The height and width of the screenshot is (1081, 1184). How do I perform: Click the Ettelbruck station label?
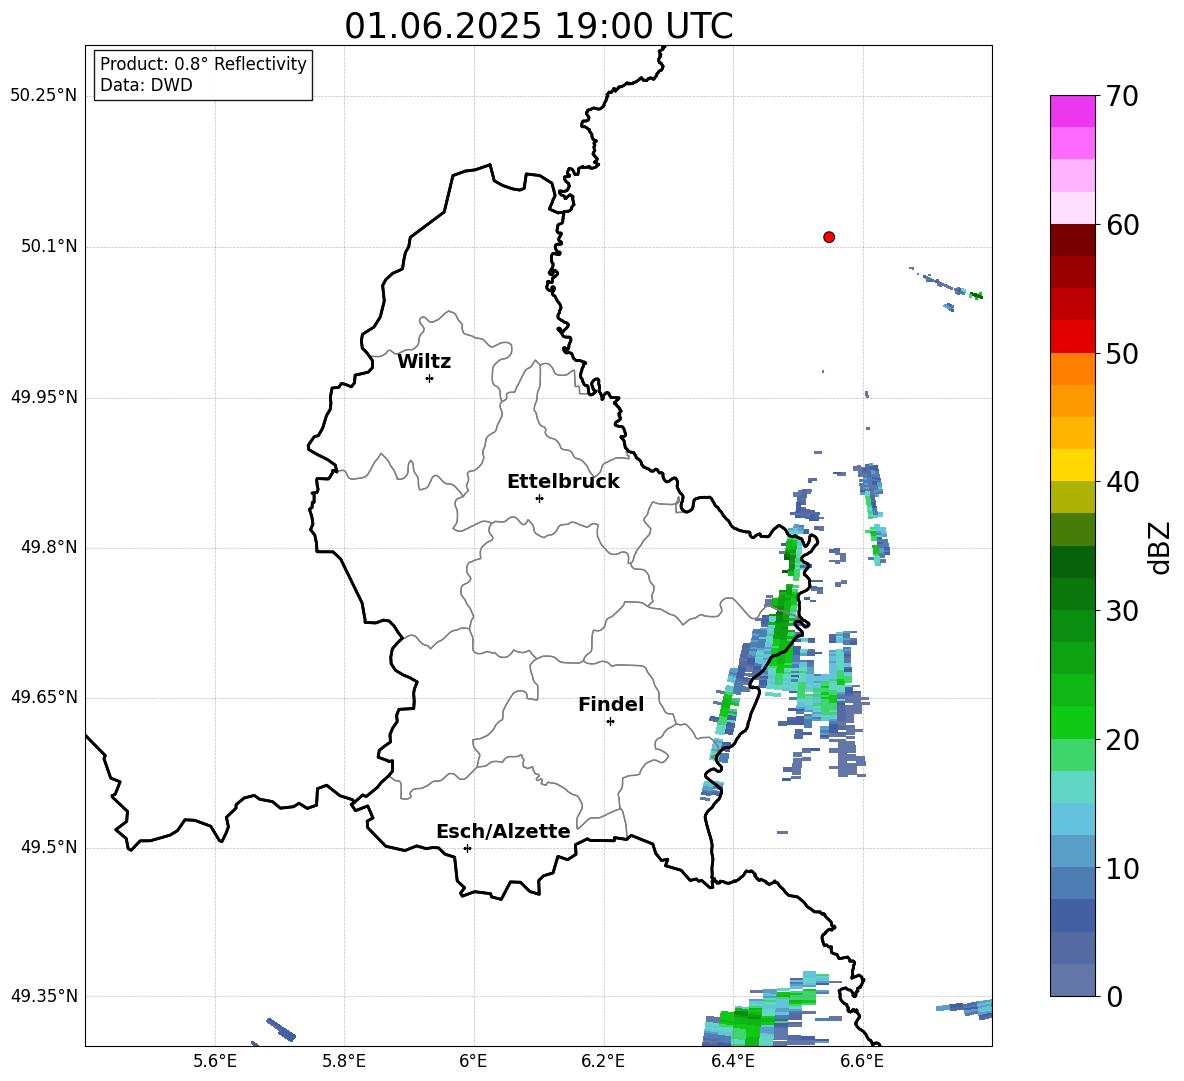[x=563, y=482]
